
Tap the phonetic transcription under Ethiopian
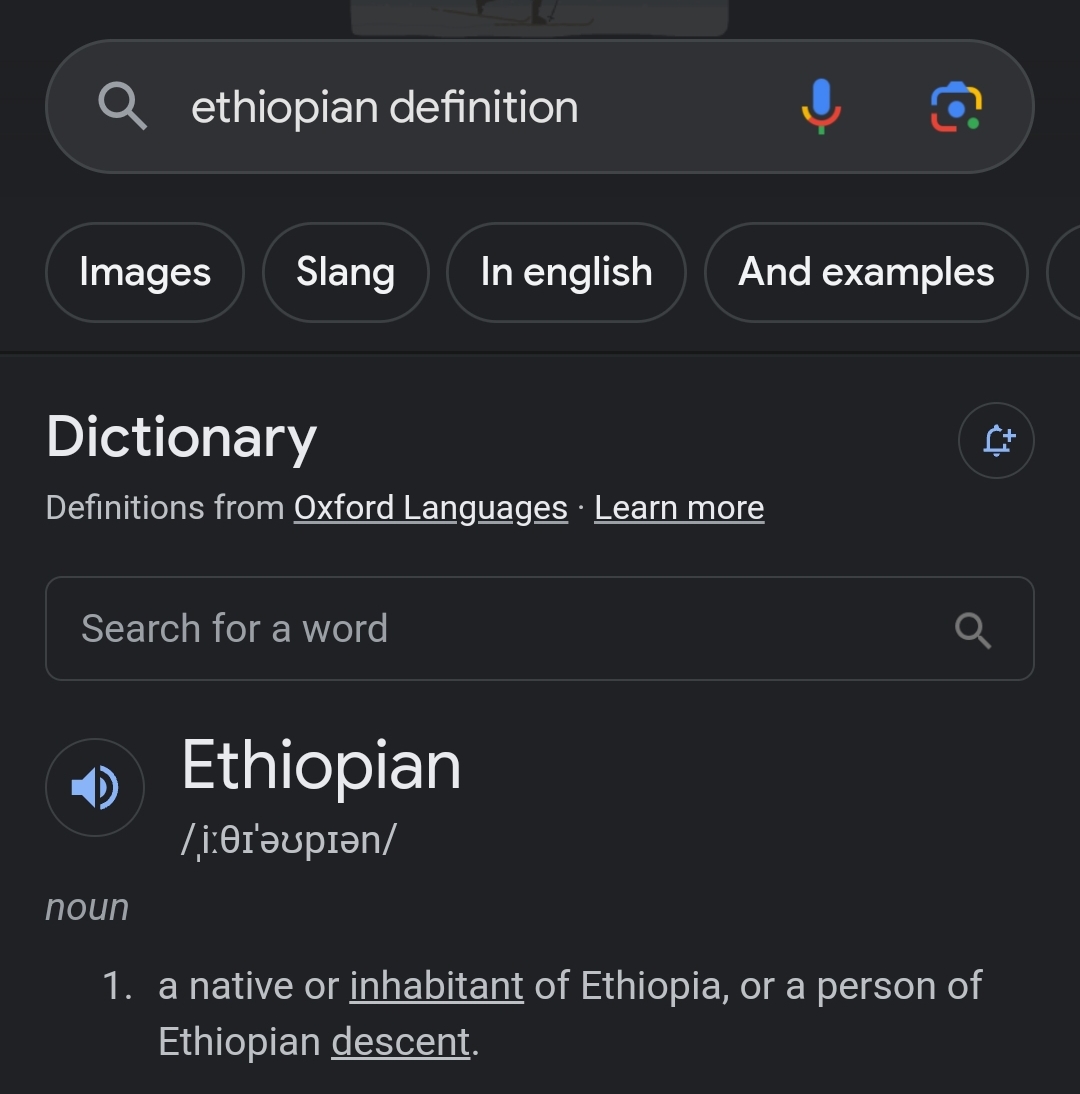coord(288,839)
